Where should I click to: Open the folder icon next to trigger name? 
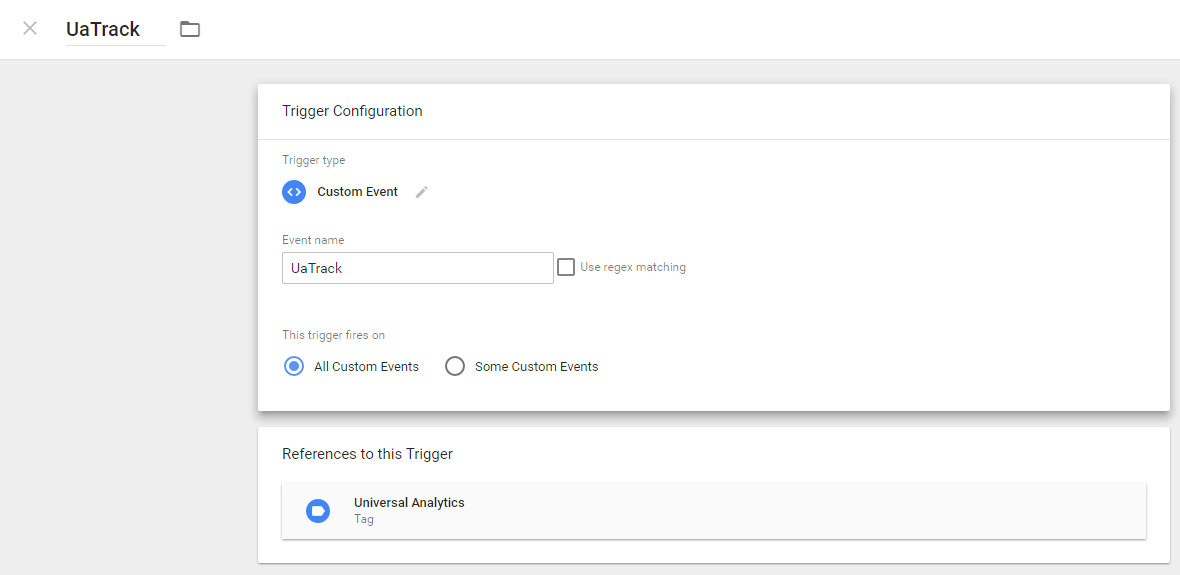[x=190, y=29]
